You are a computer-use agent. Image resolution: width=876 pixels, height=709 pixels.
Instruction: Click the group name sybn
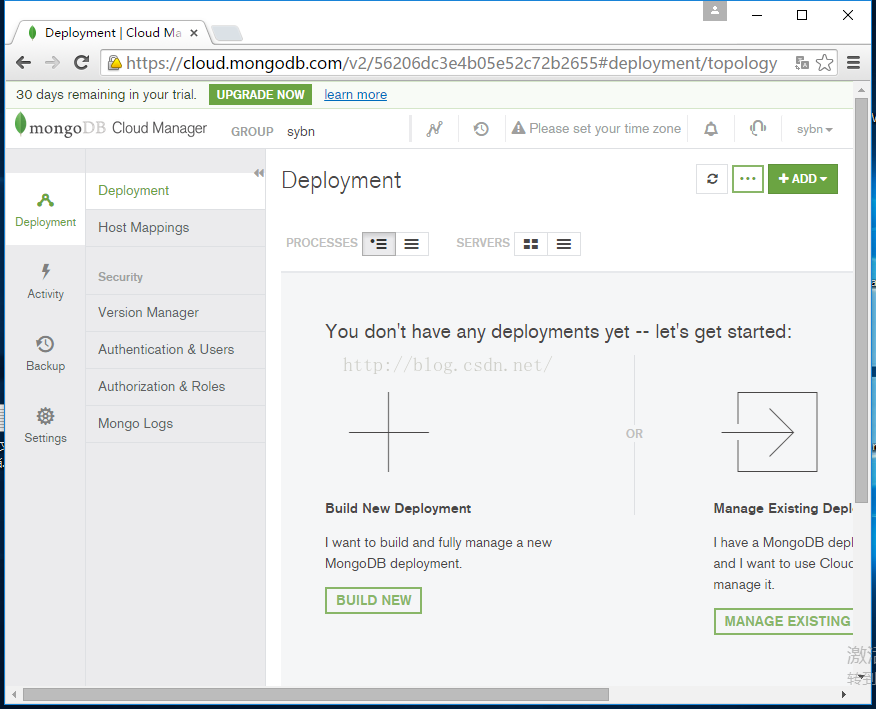coord(301,132)
